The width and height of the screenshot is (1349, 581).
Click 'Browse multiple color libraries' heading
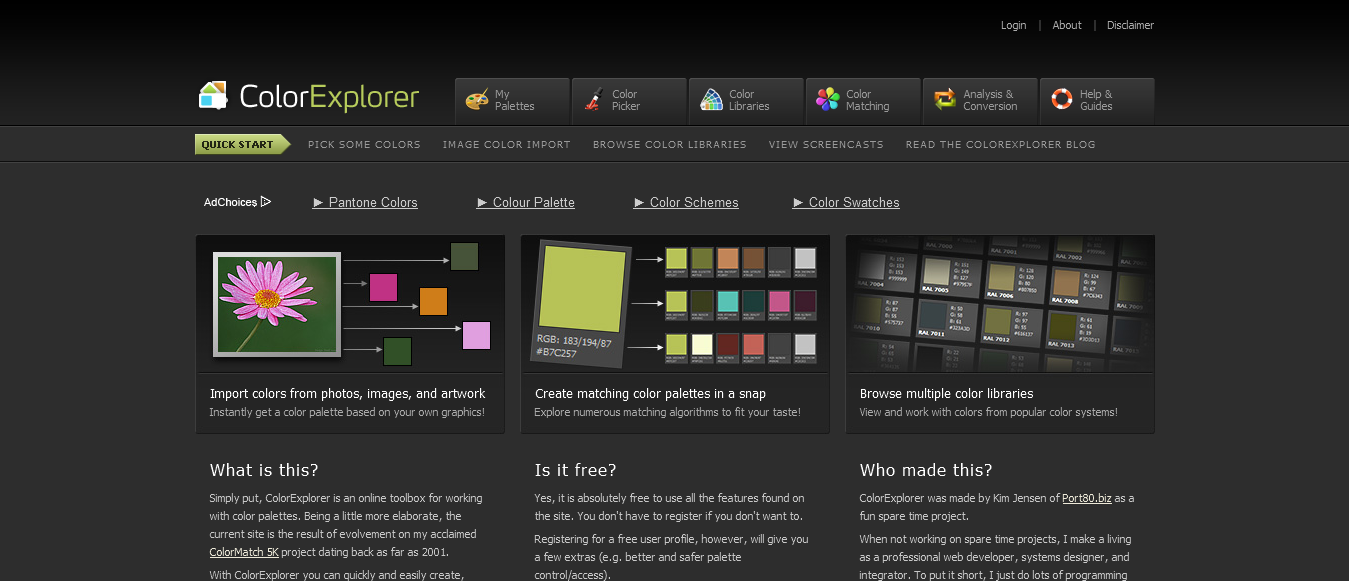[x=946, y=394]
